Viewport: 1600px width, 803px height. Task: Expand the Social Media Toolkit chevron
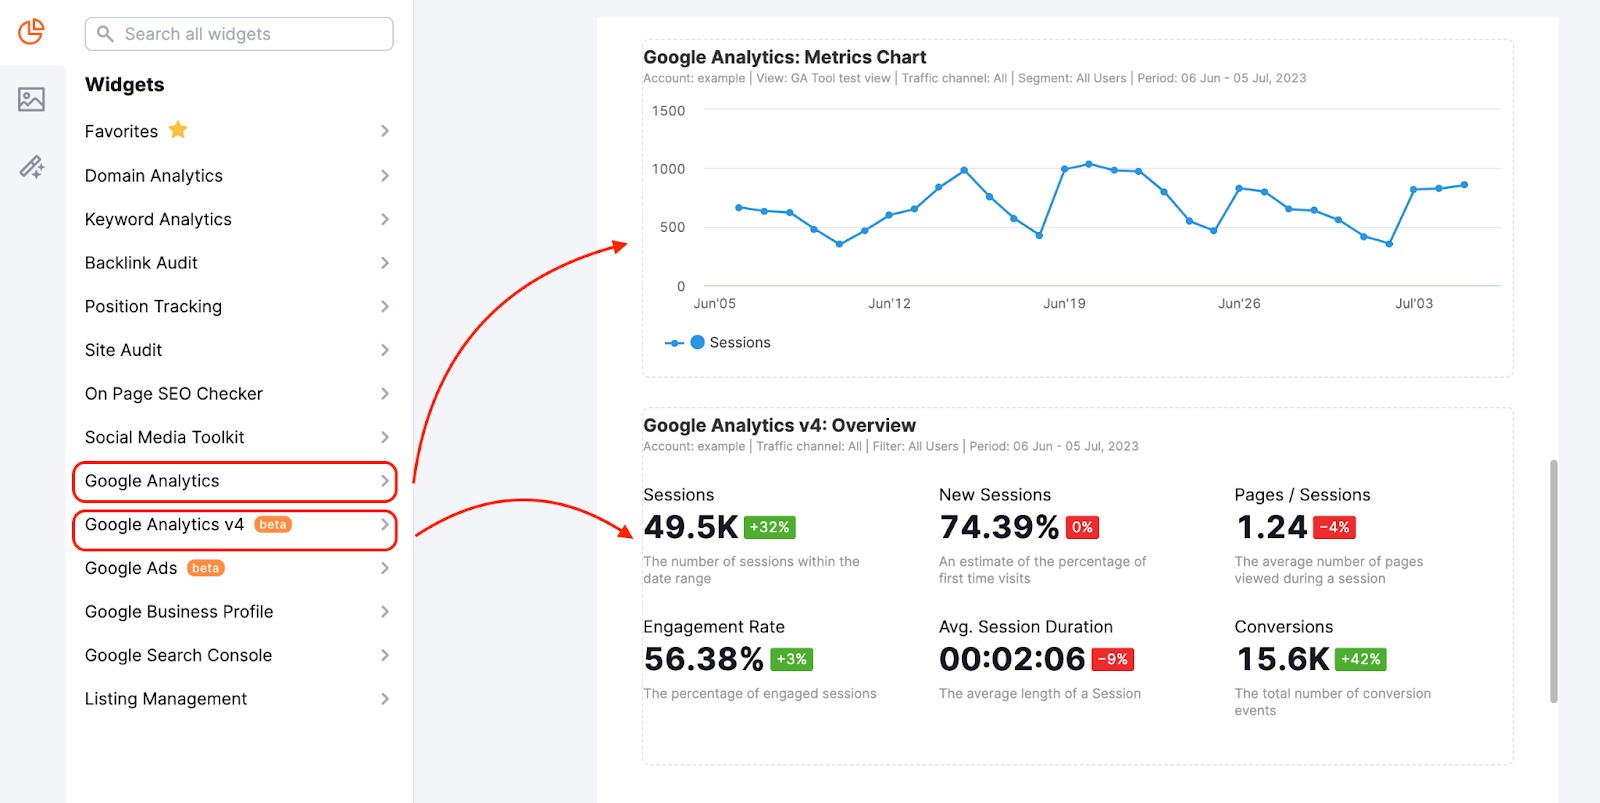pyautogui.click(x=385, y=437)
